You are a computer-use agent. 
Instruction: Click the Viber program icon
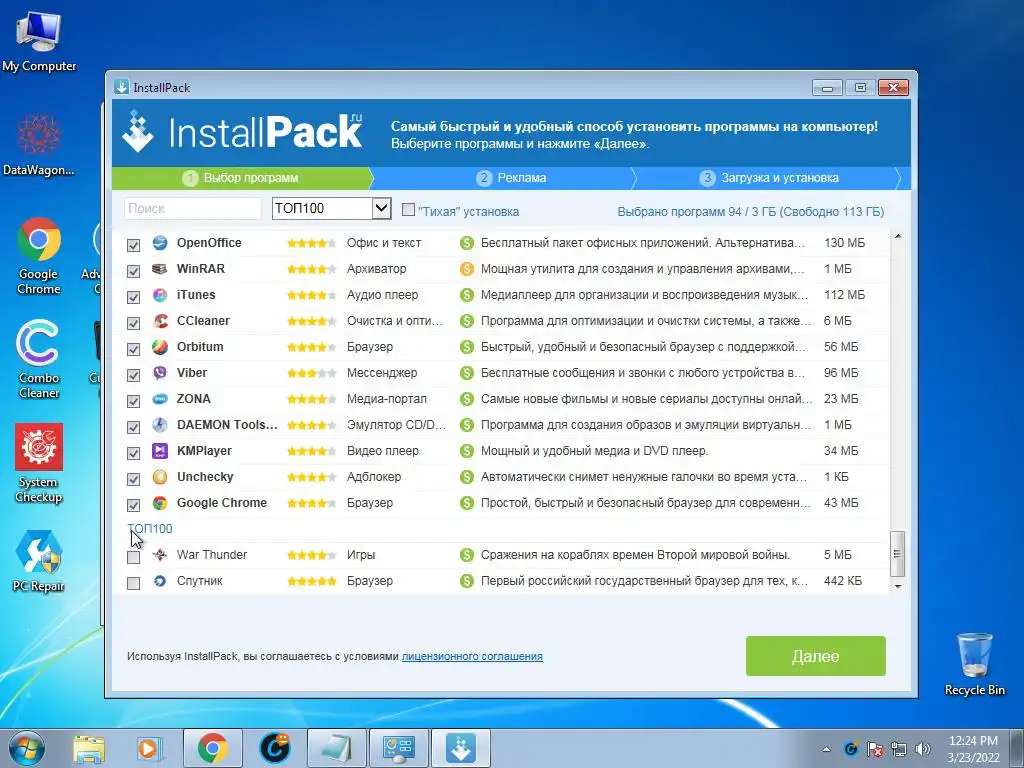tap(160, 373)
